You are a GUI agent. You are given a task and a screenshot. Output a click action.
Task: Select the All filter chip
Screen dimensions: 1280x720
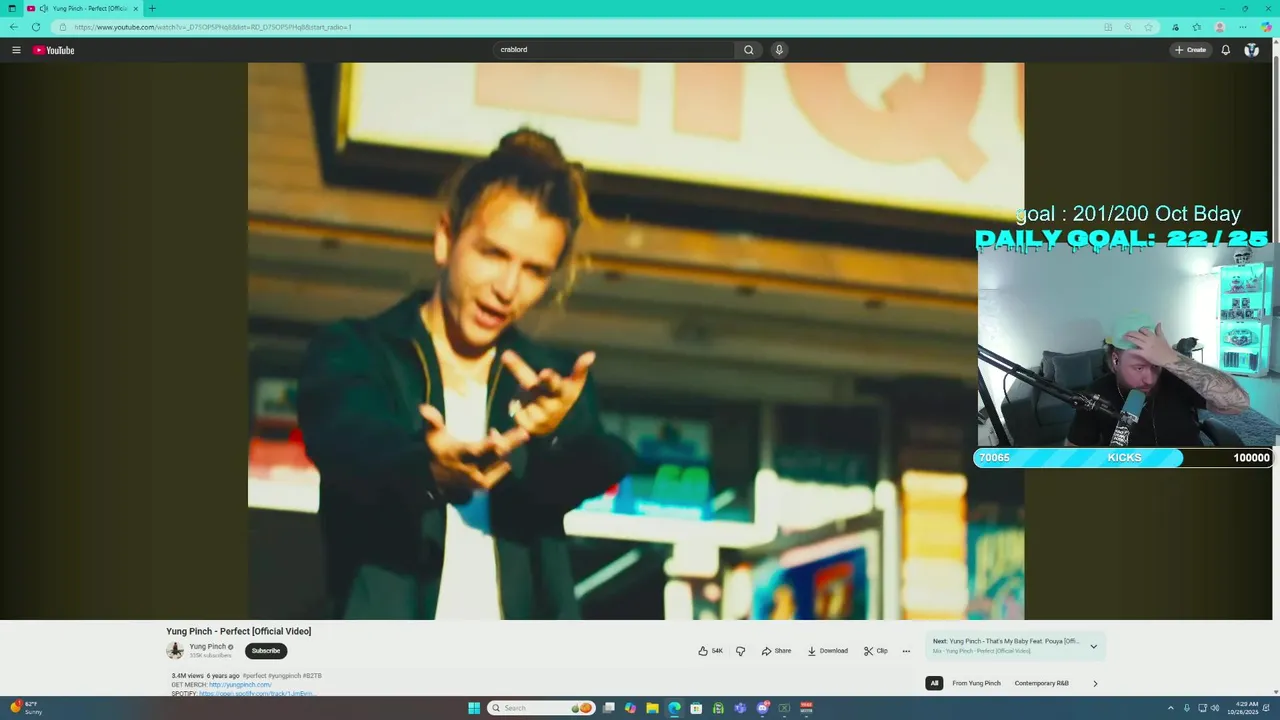coord(934,683)
